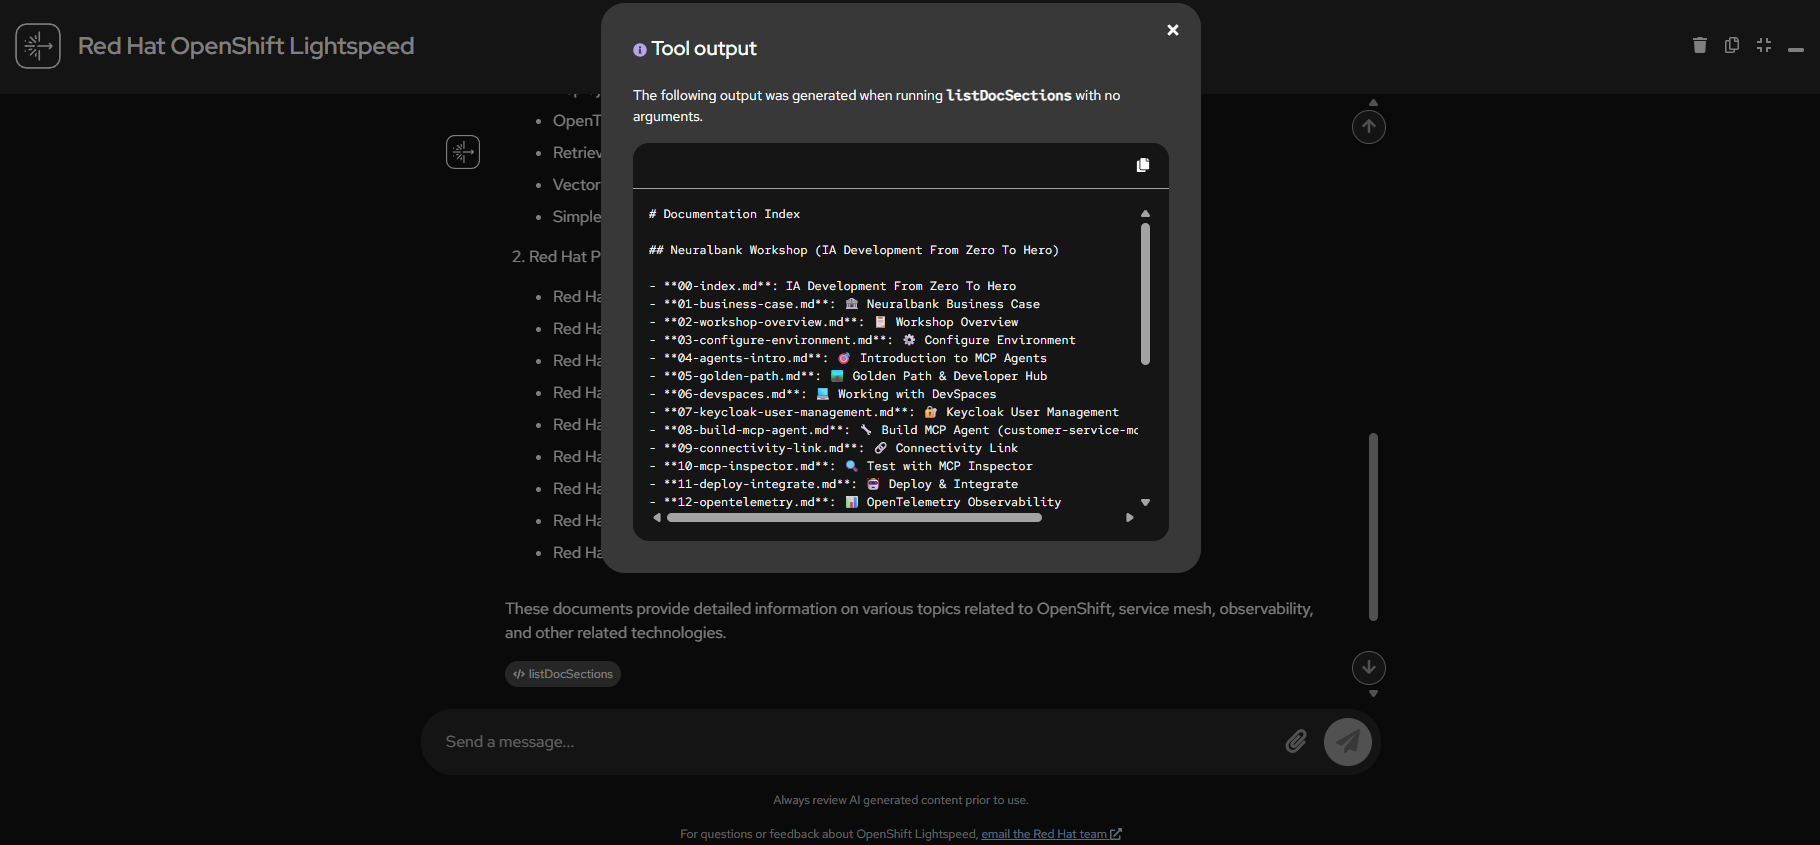
Task: Jump to top of the conversation
Action: tap(1369, 127)
